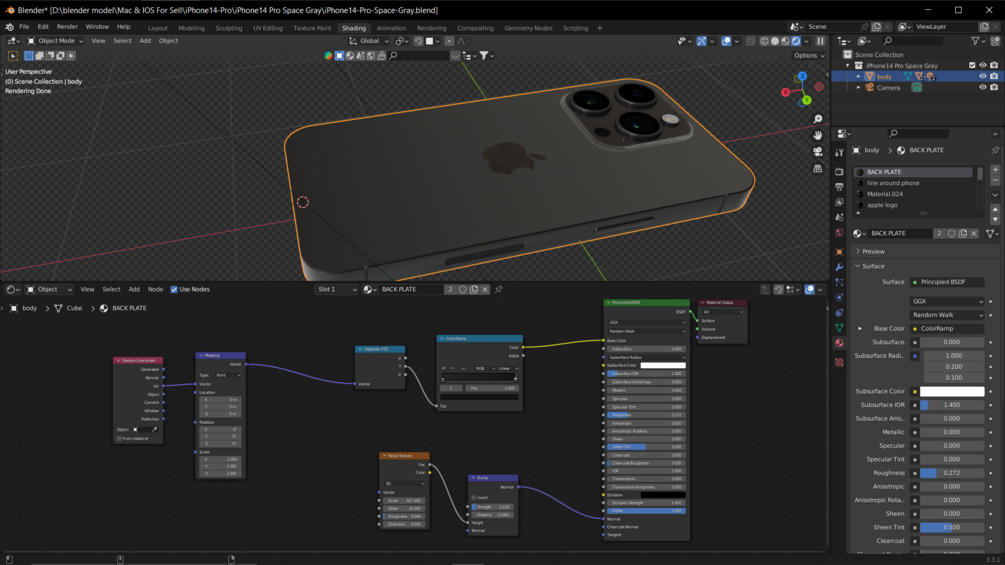Toggle viewport gizmos button
This screenshot has width=1005, height=565.
702,41
